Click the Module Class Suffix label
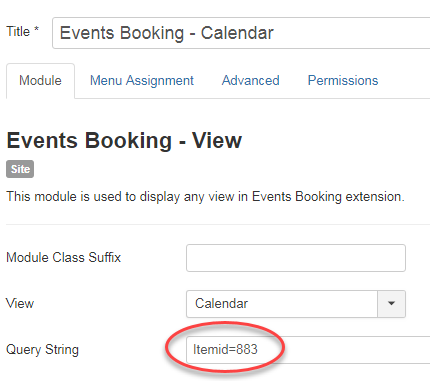 [63, 258]
